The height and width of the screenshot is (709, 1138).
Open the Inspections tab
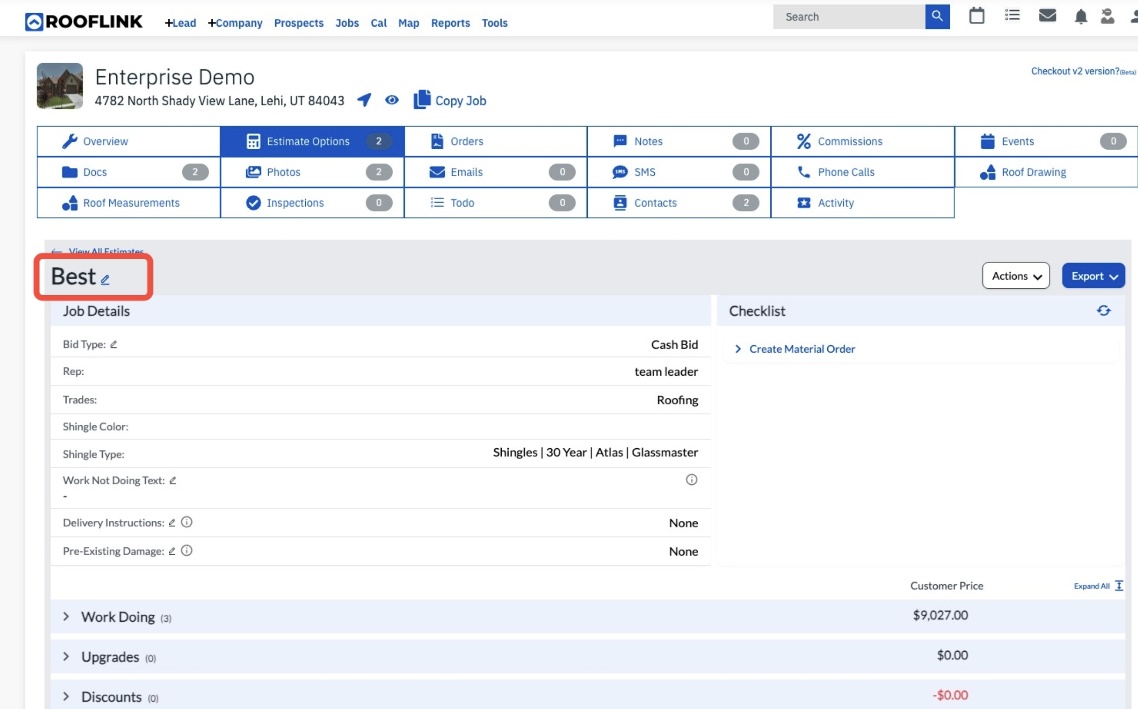312,203
